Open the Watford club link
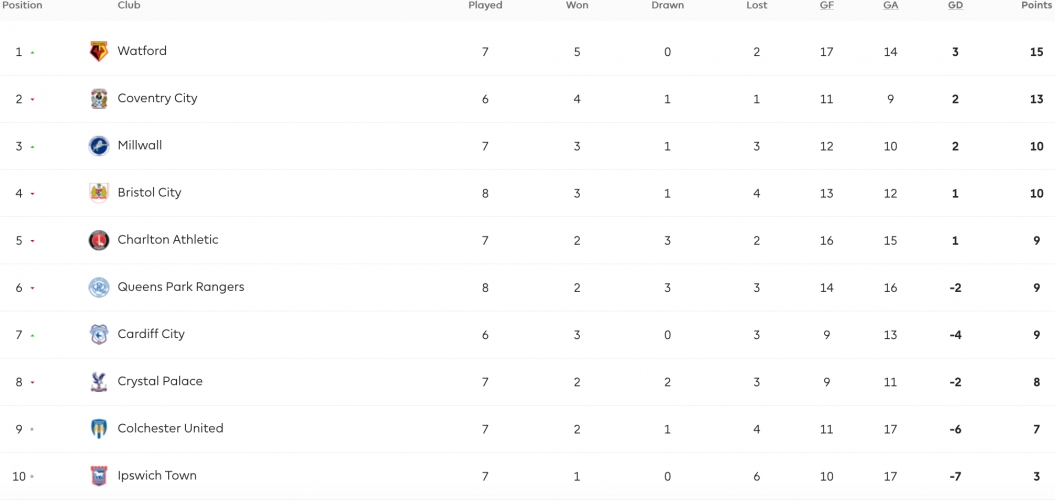The width and height of the screenshot is (1055, 500). 142,50
